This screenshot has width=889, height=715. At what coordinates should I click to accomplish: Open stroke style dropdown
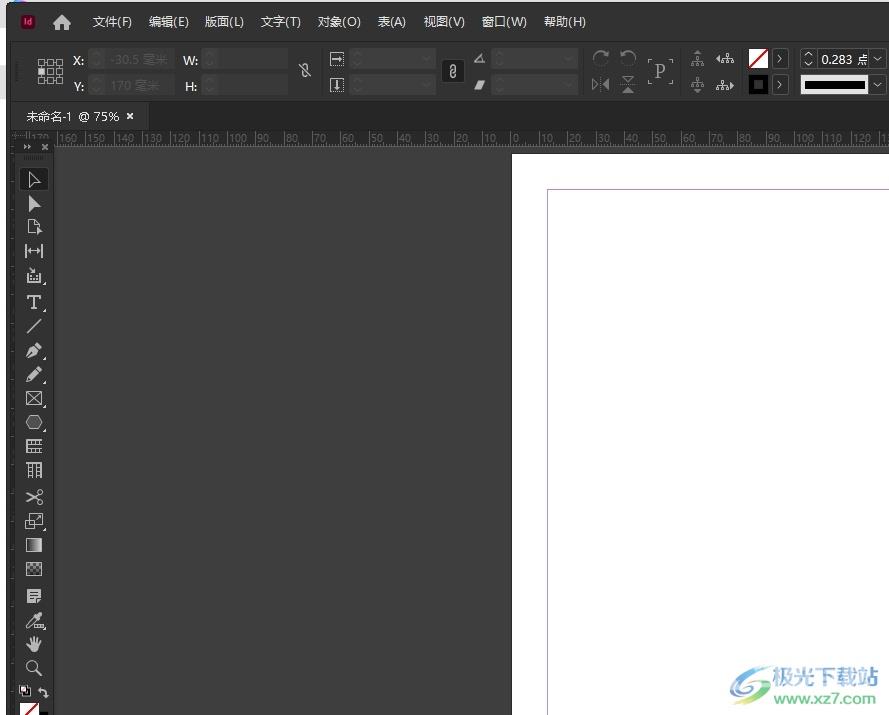point(878,85)
